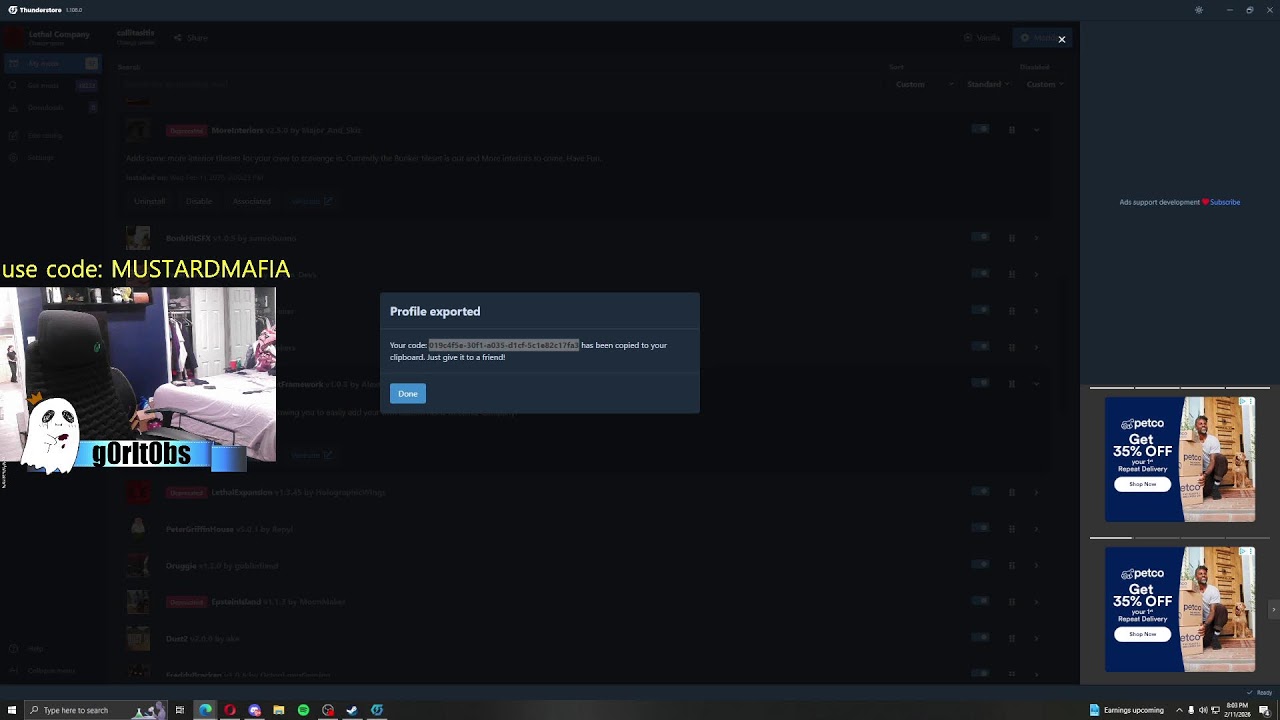Open the Disabled Custom dropdown
Viewport: 1280px width, 720px height.
click(x=1044, y=84)
